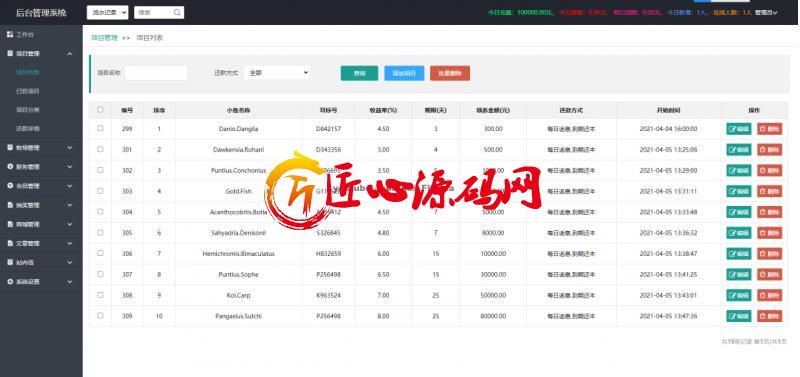
Task: Open the dropdown beside the top search box
Action: point(108,13)
